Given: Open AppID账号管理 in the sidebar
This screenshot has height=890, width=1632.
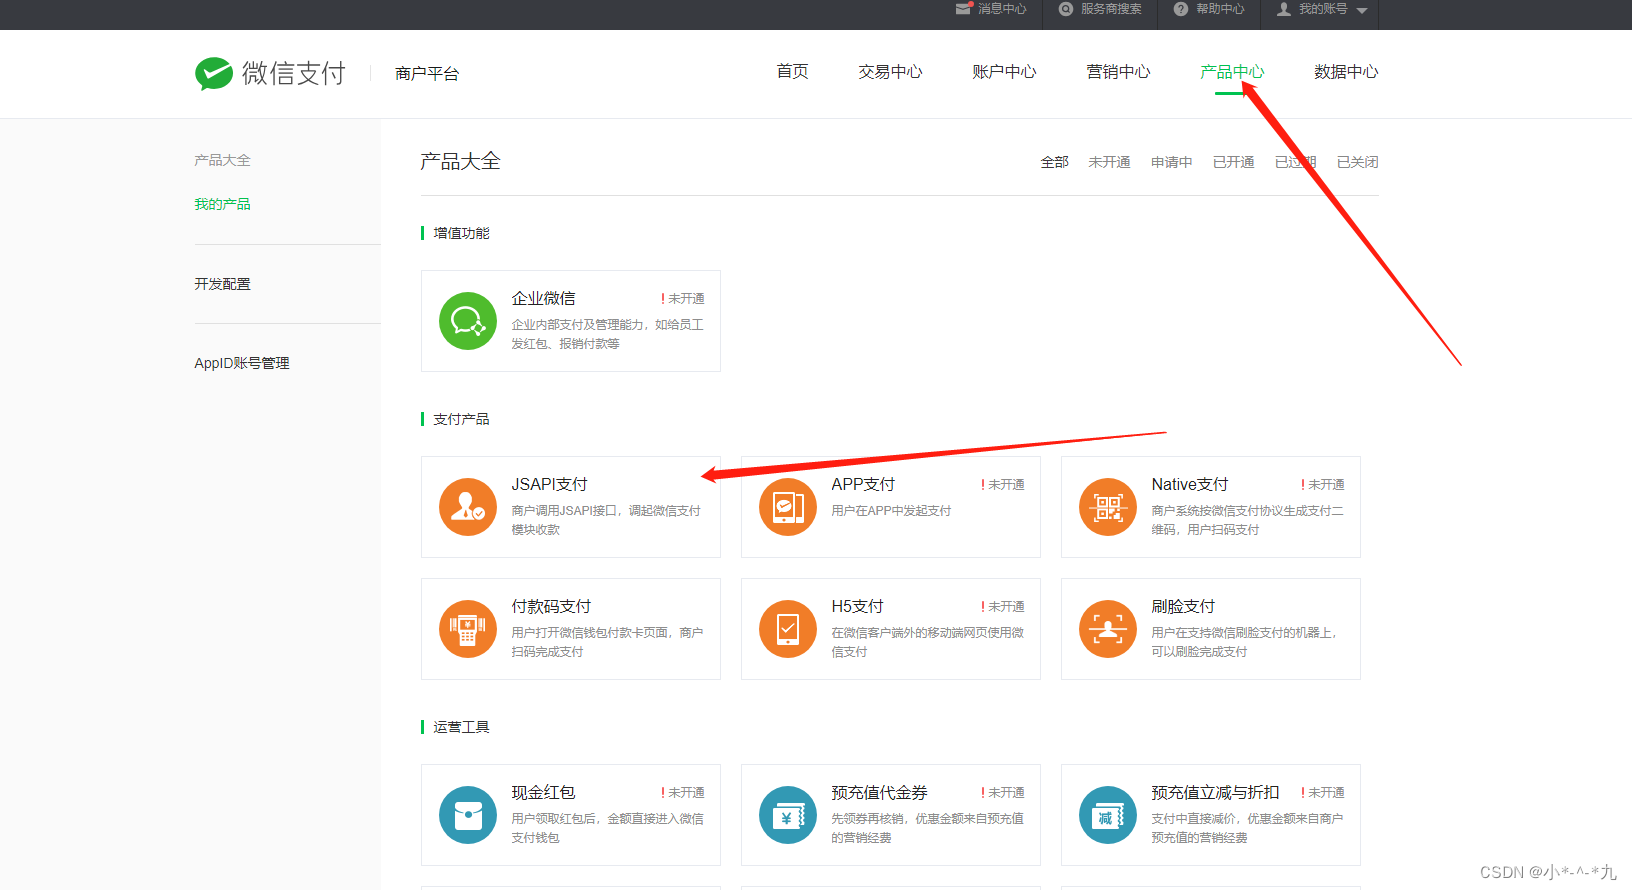Looking at the screenshot, I should 241,363.
